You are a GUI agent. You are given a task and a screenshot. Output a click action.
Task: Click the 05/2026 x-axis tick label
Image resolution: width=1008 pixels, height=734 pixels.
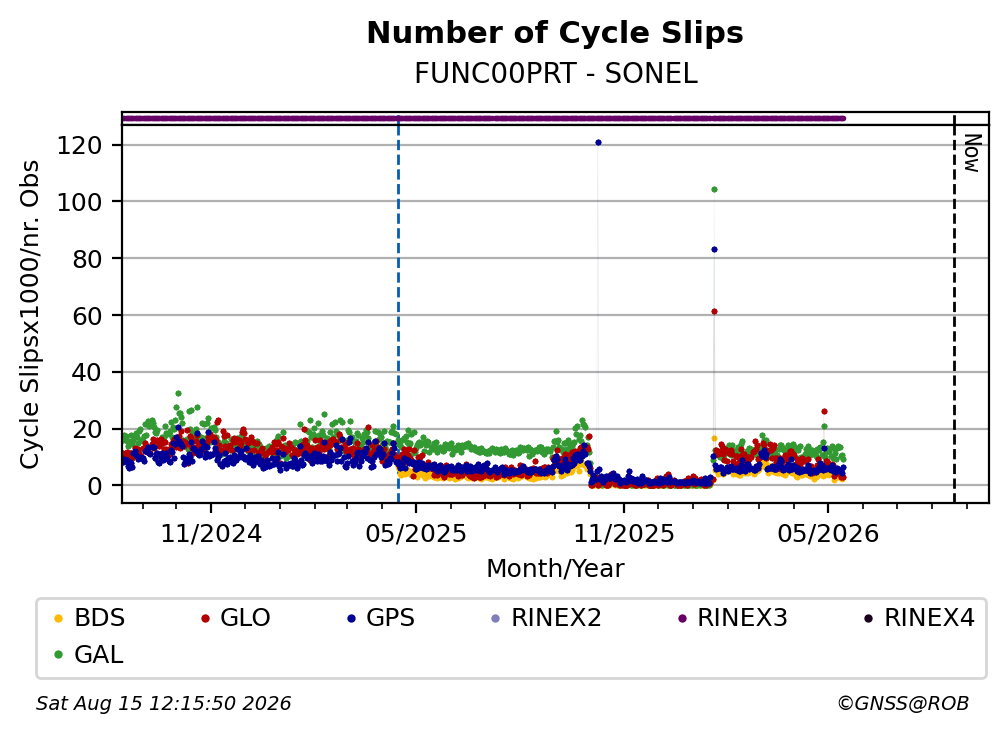pos(828,533)
